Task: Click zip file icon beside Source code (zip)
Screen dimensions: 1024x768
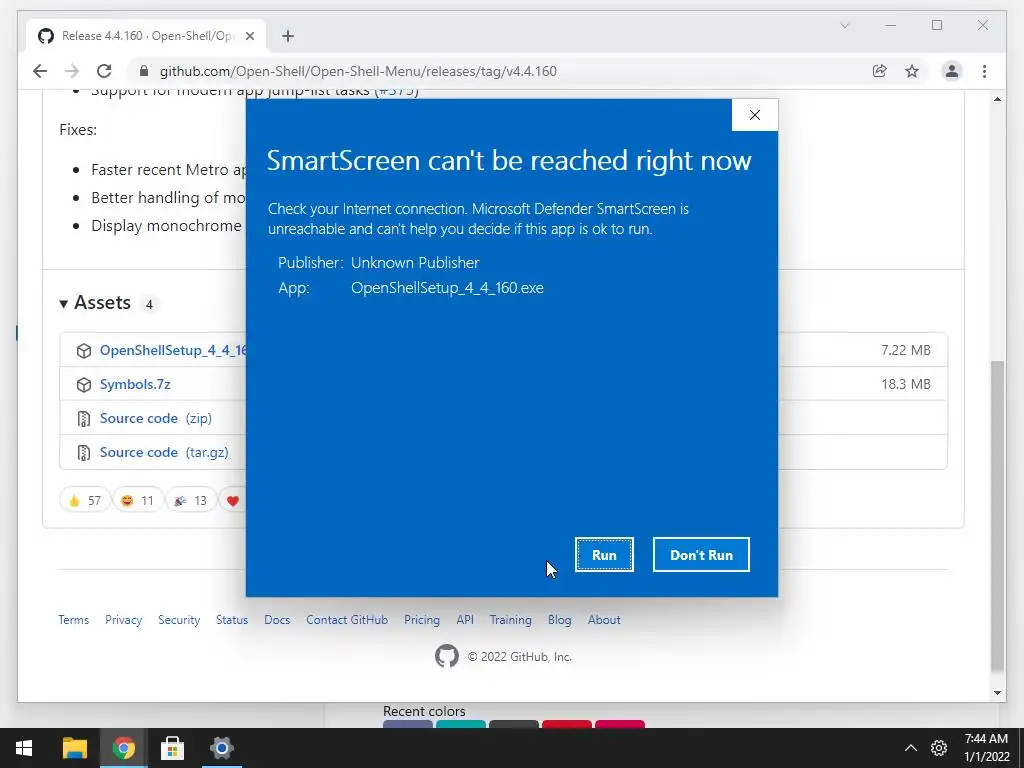Action: pyautogui.click(x=84, y=419)
